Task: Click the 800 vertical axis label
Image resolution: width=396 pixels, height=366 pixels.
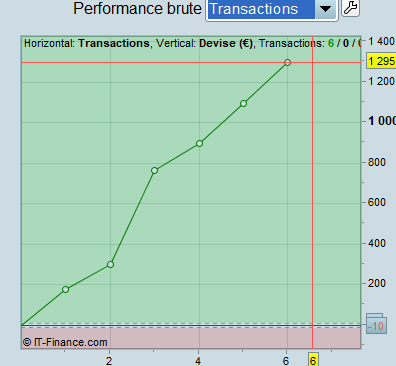Action: (x=377, y=162)
